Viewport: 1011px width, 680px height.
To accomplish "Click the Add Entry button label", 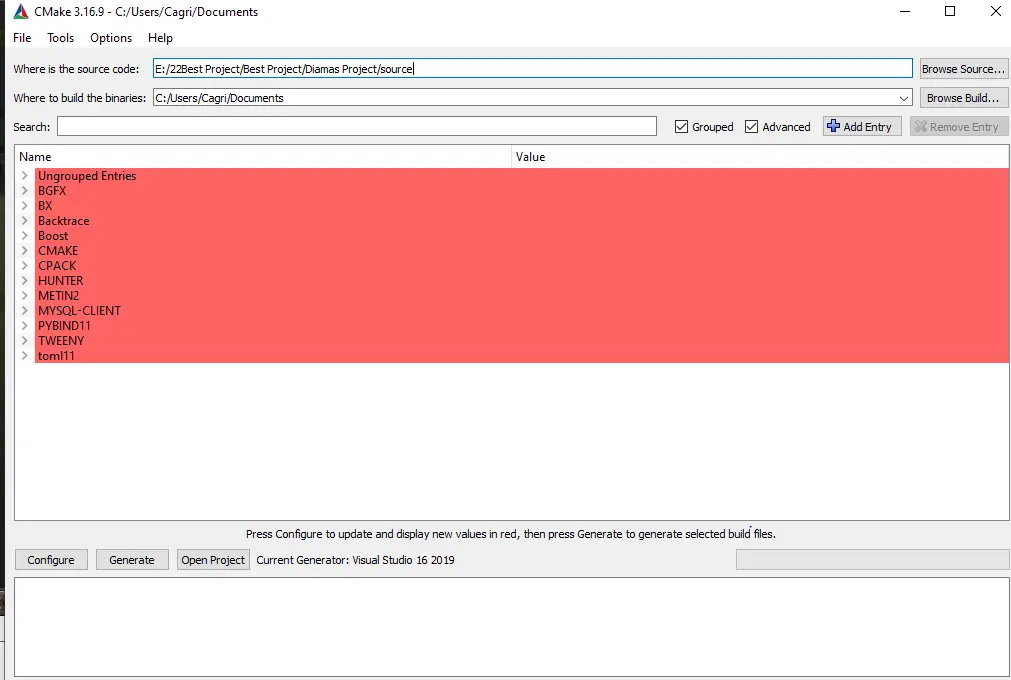I will tap(867, 127).
